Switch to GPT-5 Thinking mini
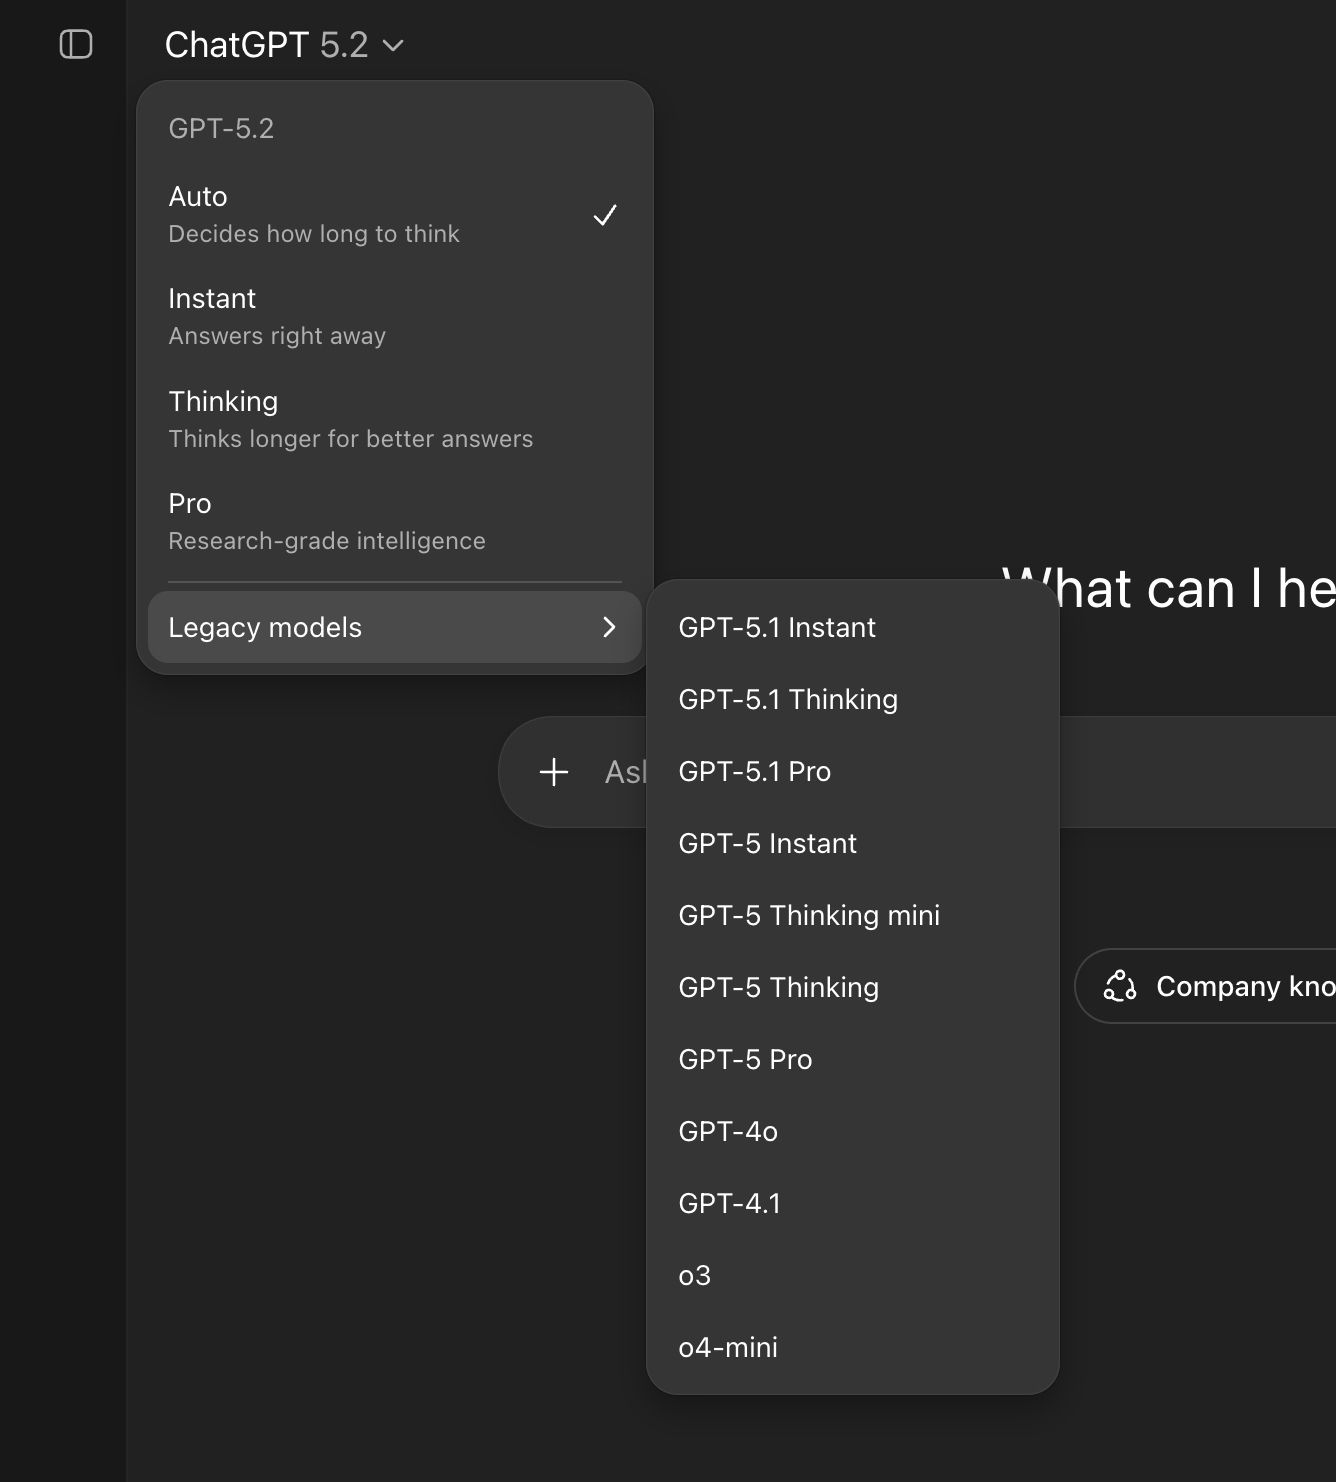Viewport: 1336px width, 1482px height. [x=809, y=915]
